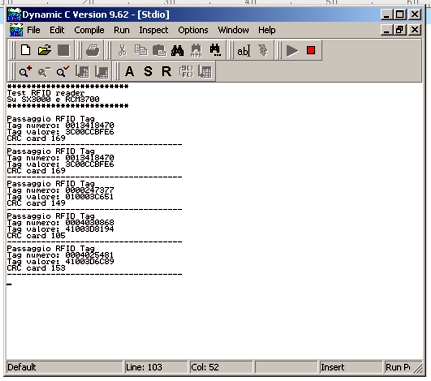
Task: Print using the printer icon
Action: click(93, 50)
